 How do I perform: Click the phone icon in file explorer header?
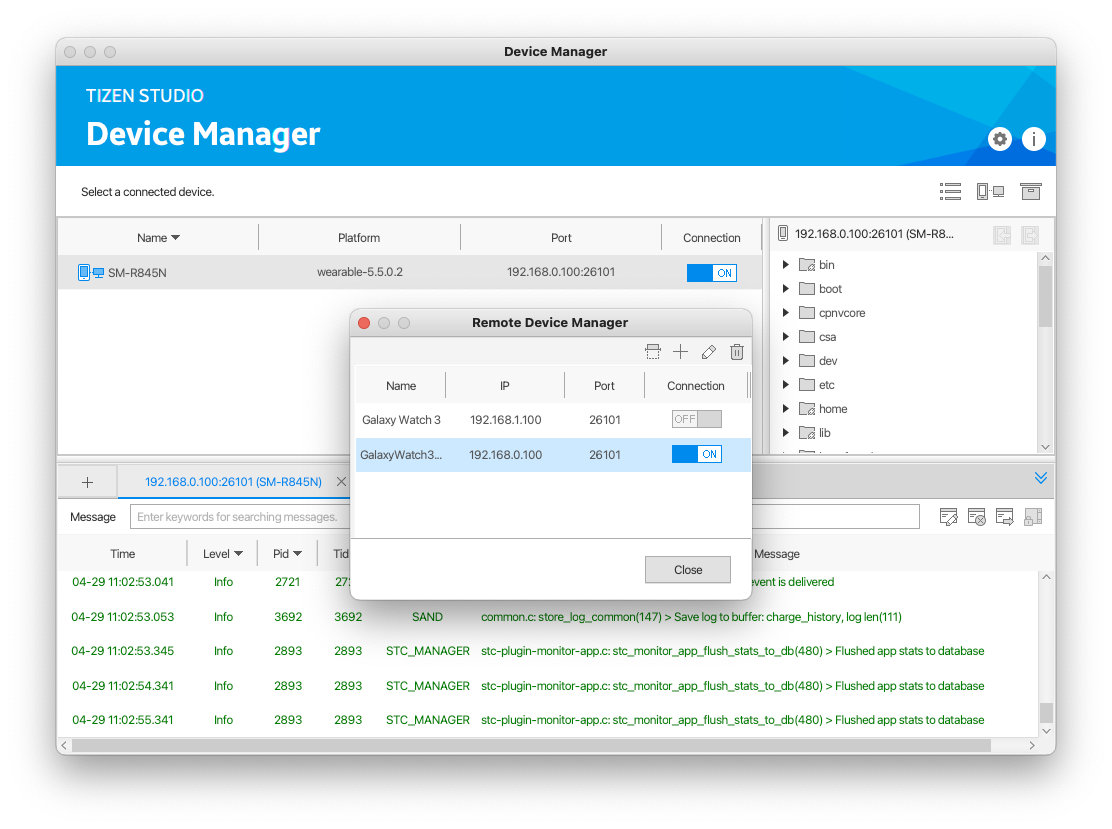click(x=783, y=233)
